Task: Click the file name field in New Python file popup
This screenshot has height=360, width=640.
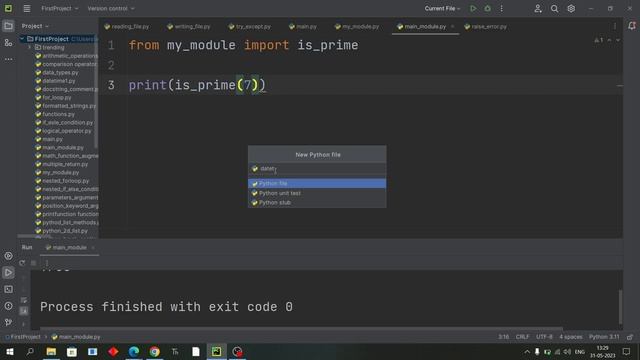Action: (x=317, y=169)
